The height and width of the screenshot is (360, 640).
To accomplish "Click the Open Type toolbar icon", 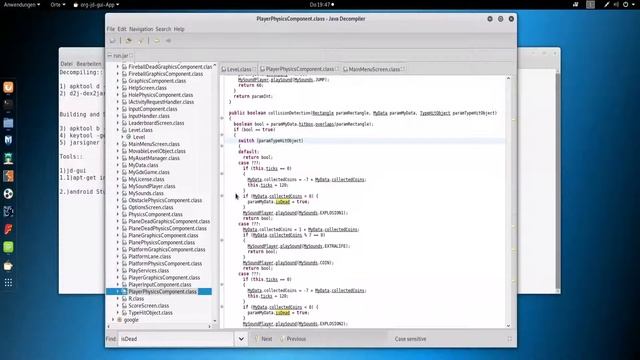I will [129, 41].
